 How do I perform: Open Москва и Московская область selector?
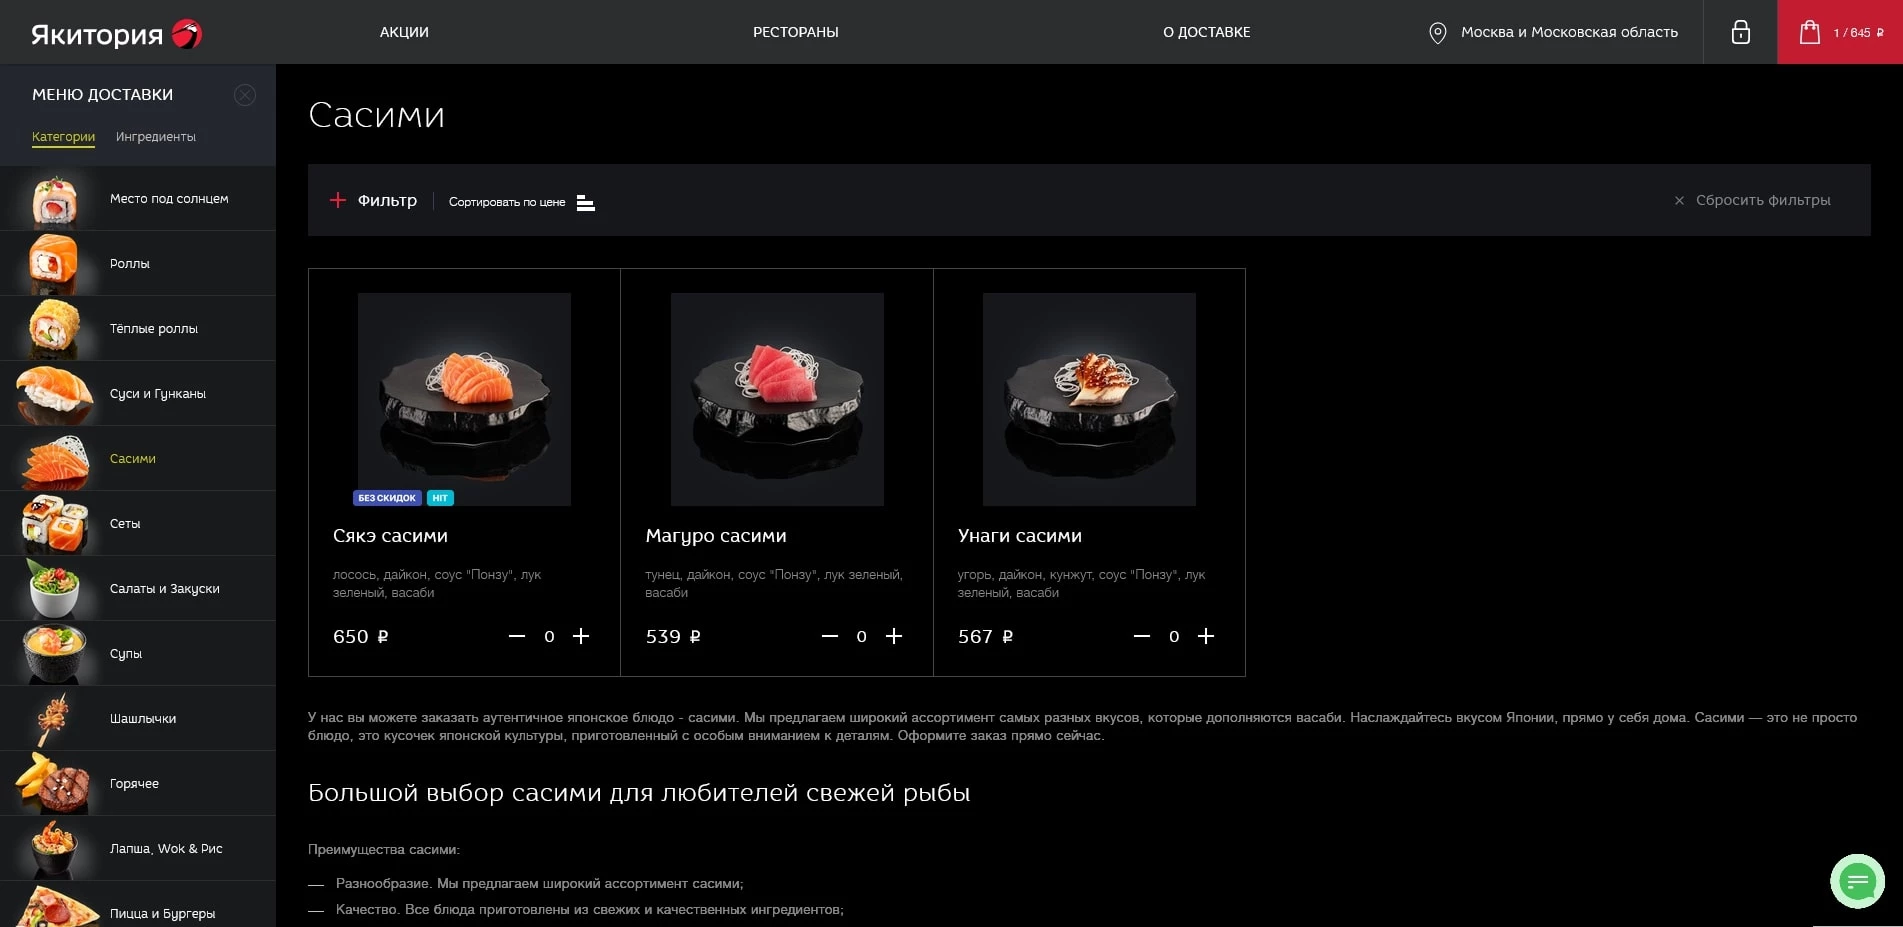point(1569,32)
